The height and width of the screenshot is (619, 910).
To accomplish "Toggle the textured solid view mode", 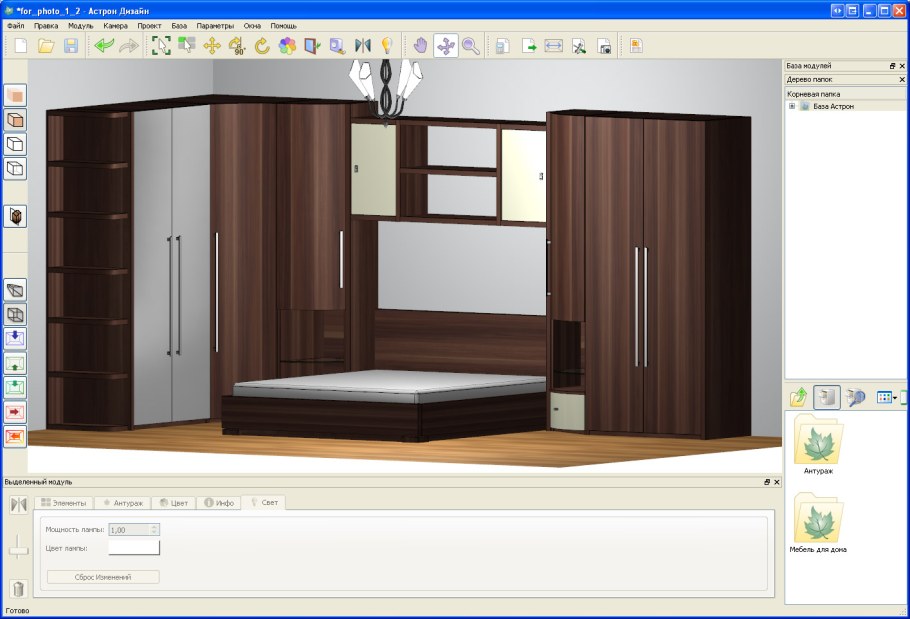I will coord(15,119).
